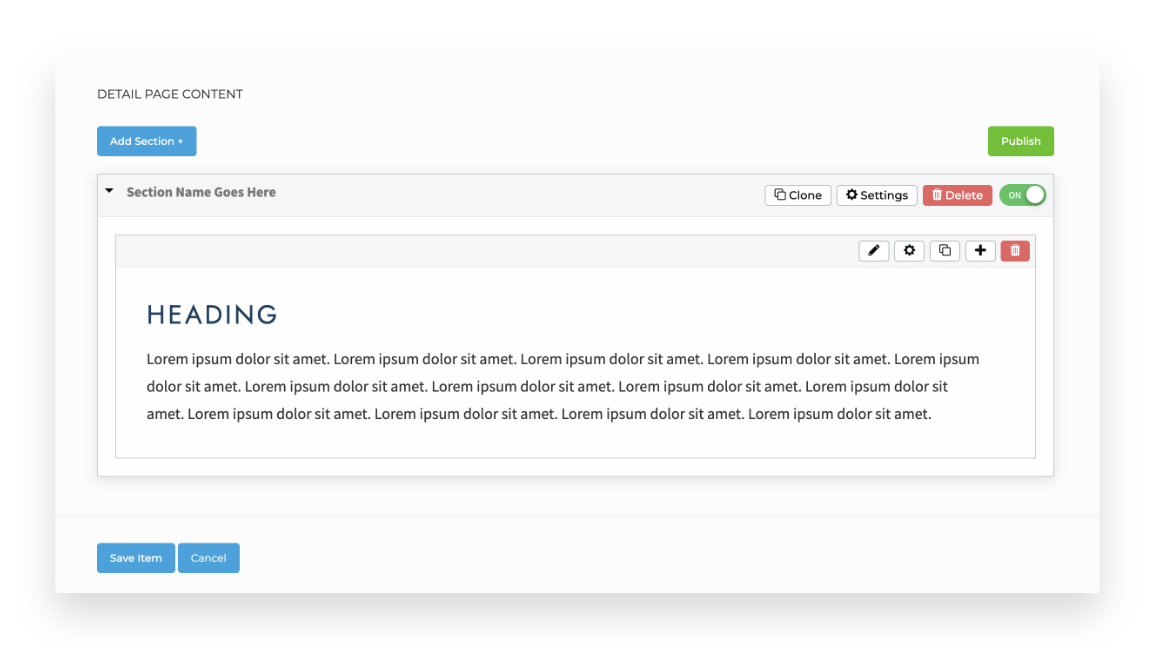Click the disclosure triangle beside section name
This screenshot has width=1149, height=648.
click(109, 190)
